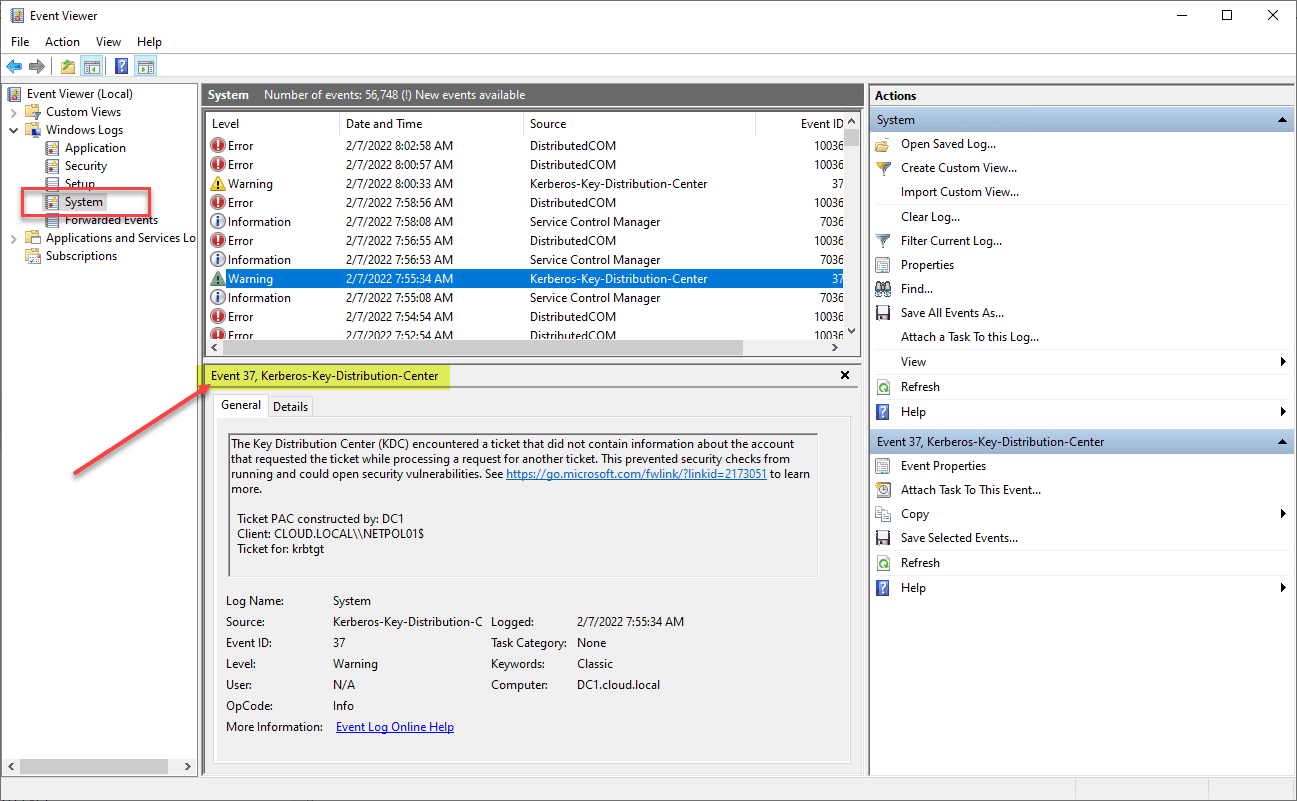Viewport: 1297px width, 801px height.
Task: Switch to the Details tab
Action: [290, 406]
